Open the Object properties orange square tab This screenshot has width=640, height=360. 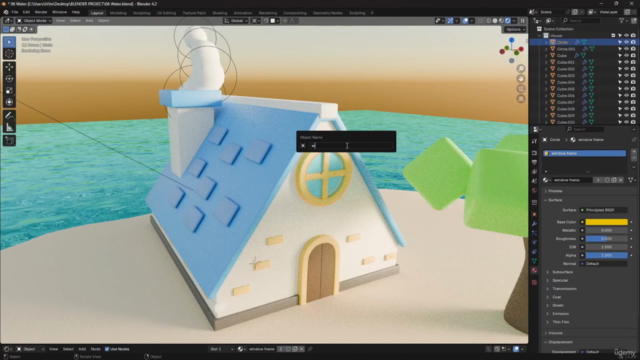click(534, 214)
